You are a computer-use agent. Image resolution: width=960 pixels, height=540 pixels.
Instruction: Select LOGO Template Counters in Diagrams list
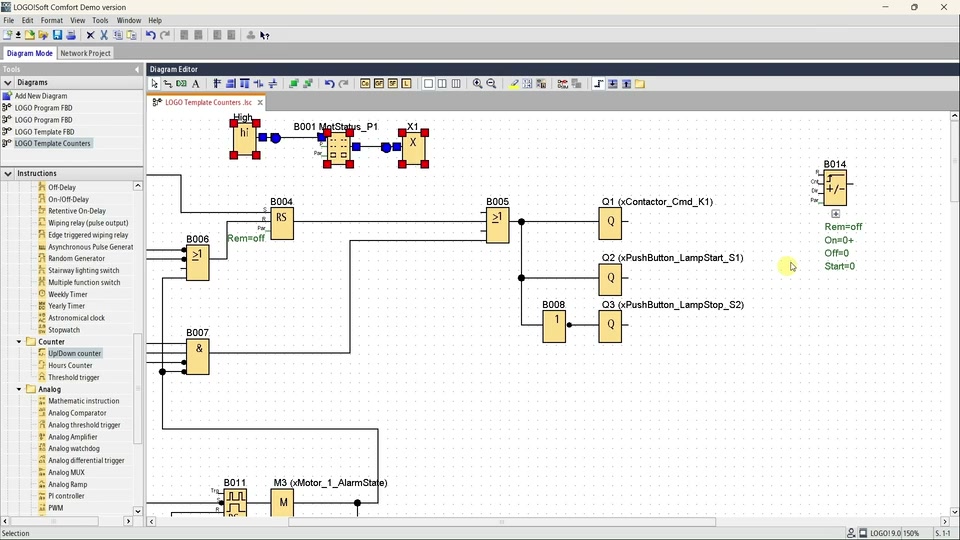(x=53, y=143)
